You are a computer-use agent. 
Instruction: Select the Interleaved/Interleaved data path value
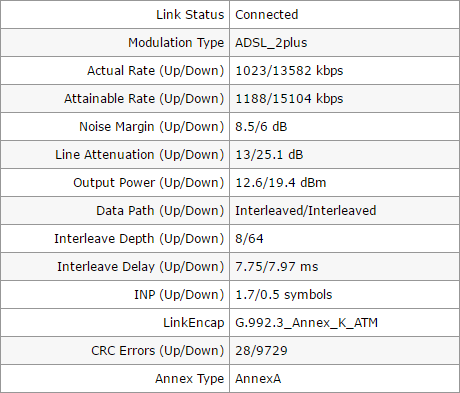(305, 211)
